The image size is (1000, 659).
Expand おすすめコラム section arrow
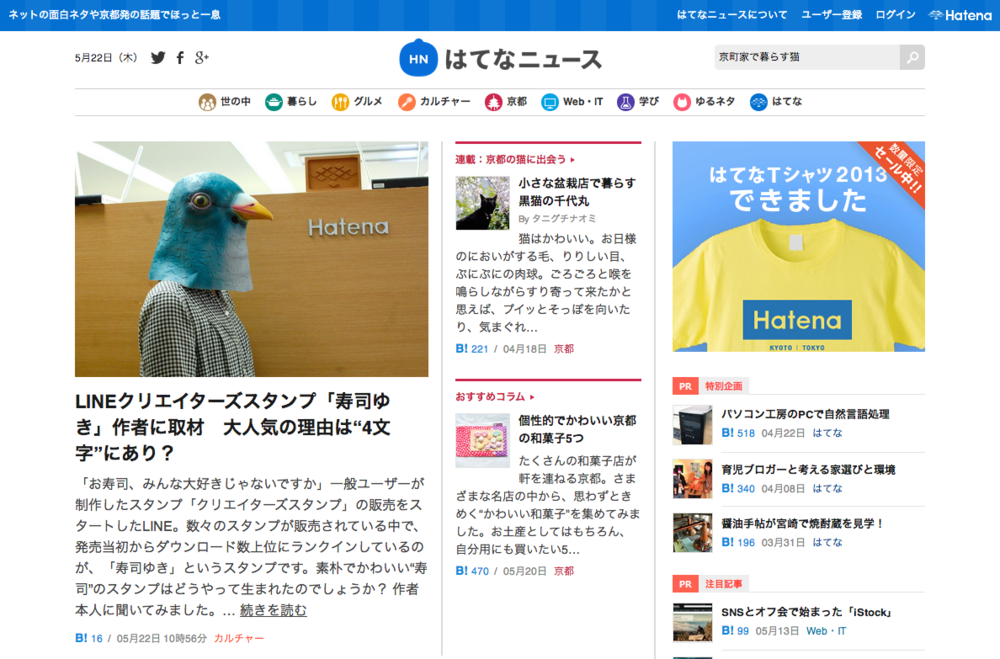tap(532, 397)
